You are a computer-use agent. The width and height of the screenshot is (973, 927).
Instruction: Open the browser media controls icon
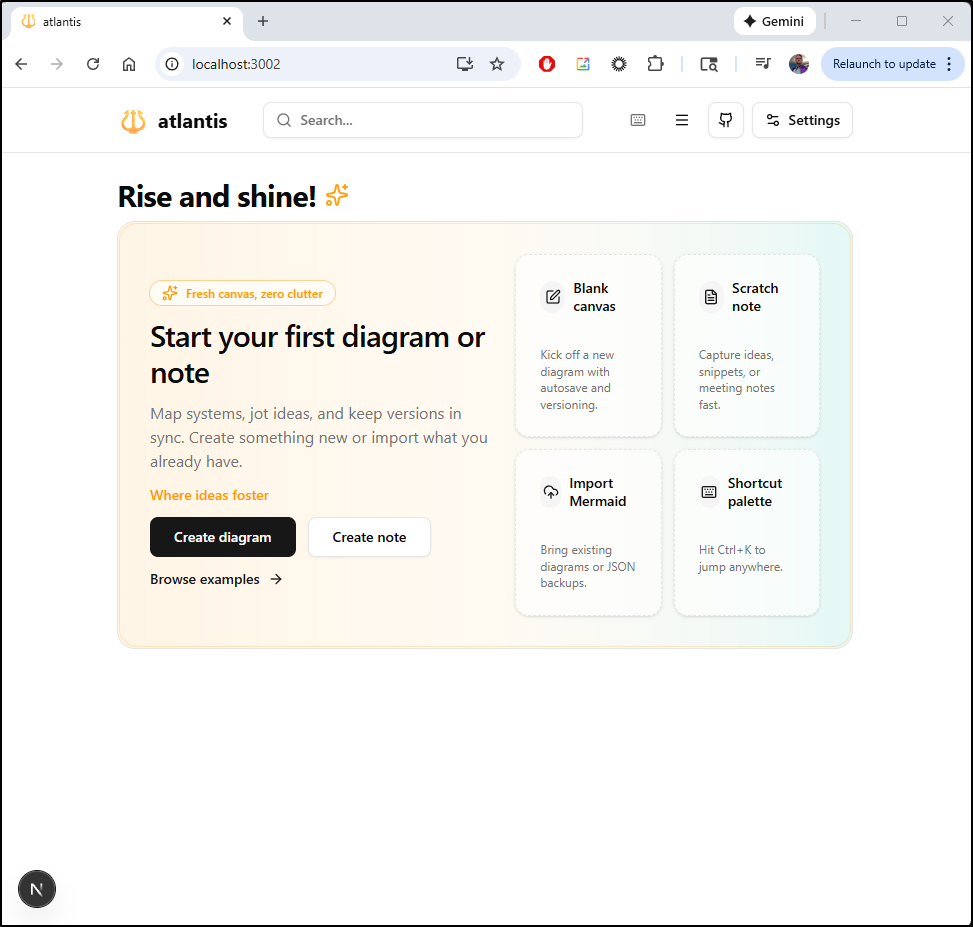pyautogui.click(x=763, y=64)
